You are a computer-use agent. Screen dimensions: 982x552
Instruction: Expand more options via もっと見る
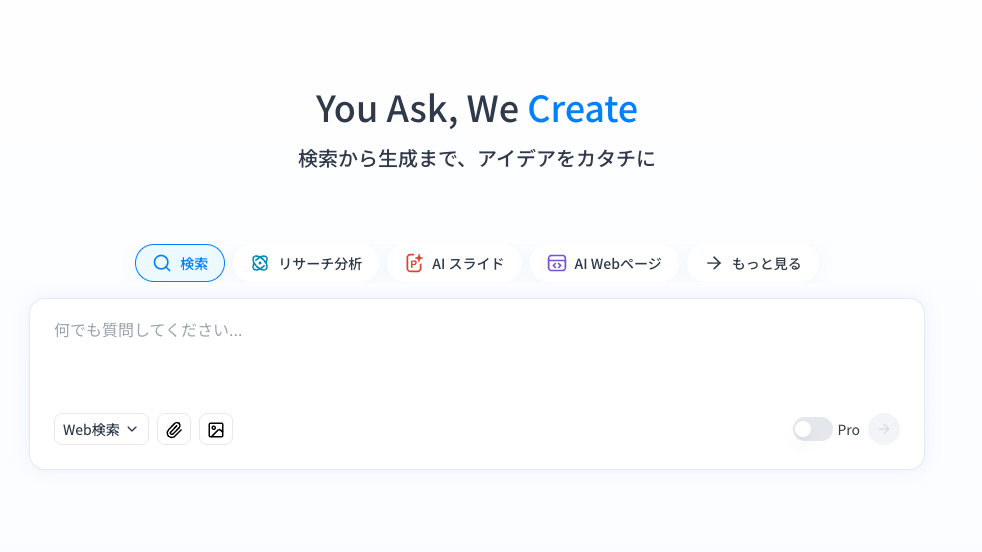pyautogui.click(x=753, y=263)
